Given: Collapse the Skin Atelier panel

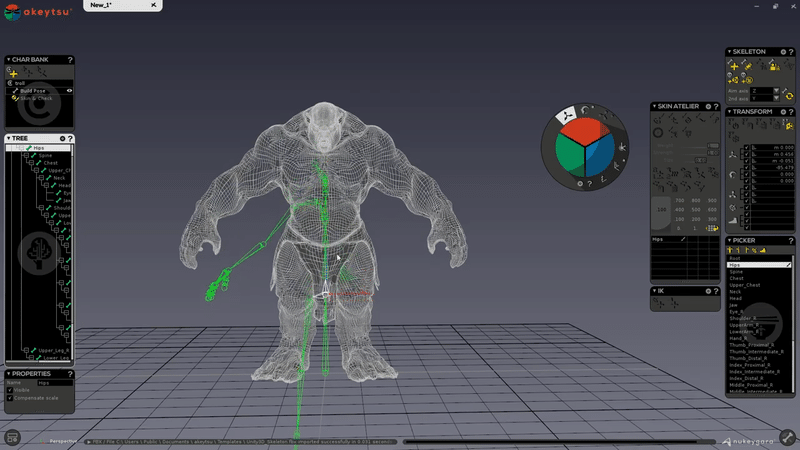Looking at the screenshot, I should click(x=654, y=106).
